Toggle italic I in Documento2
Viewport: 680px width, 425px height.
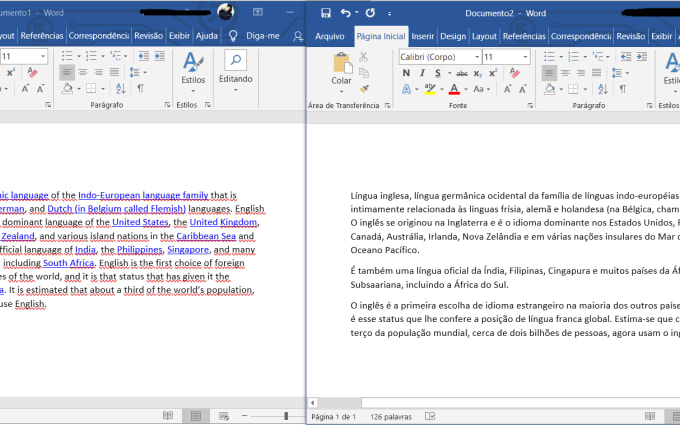click(x=422, y=73)
